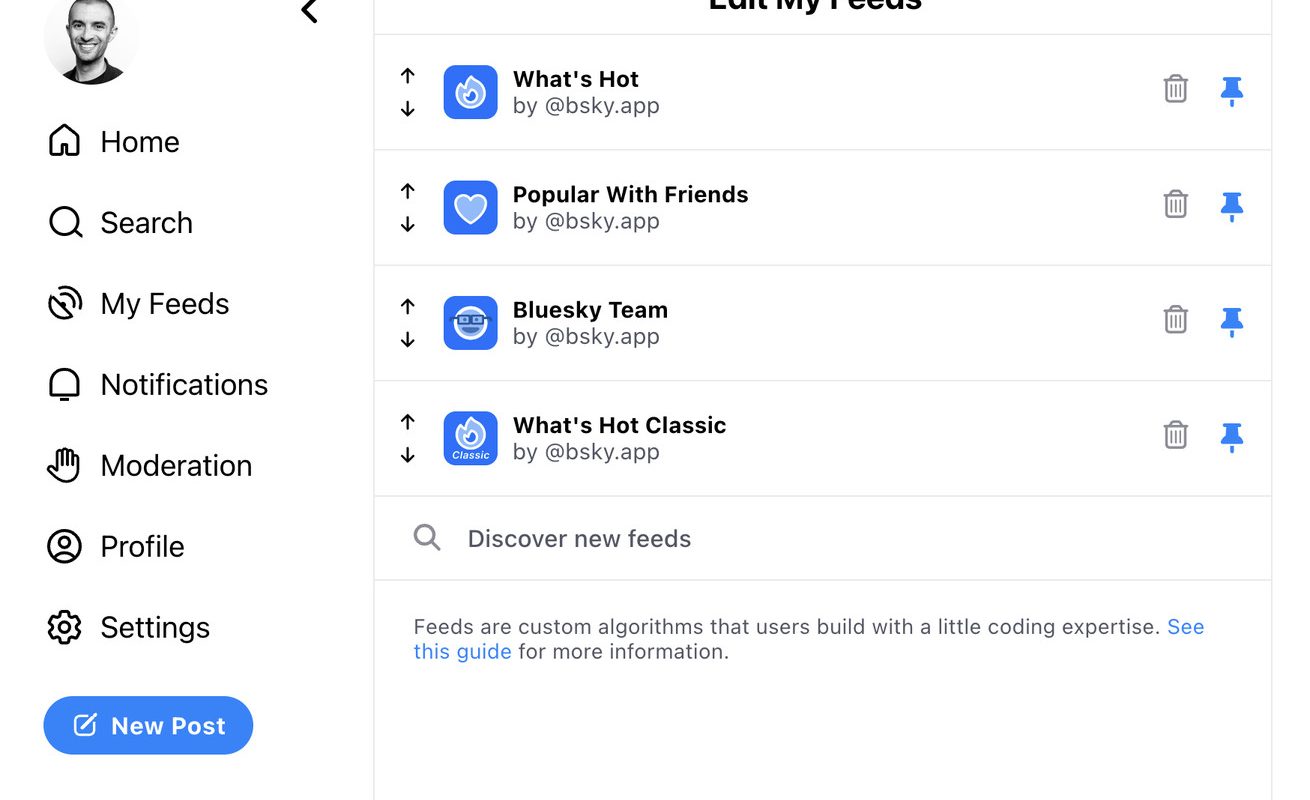Unpin the Bluesky Team feed
This screenshot has height=800, width=1310.
[x=1232, y=322]
